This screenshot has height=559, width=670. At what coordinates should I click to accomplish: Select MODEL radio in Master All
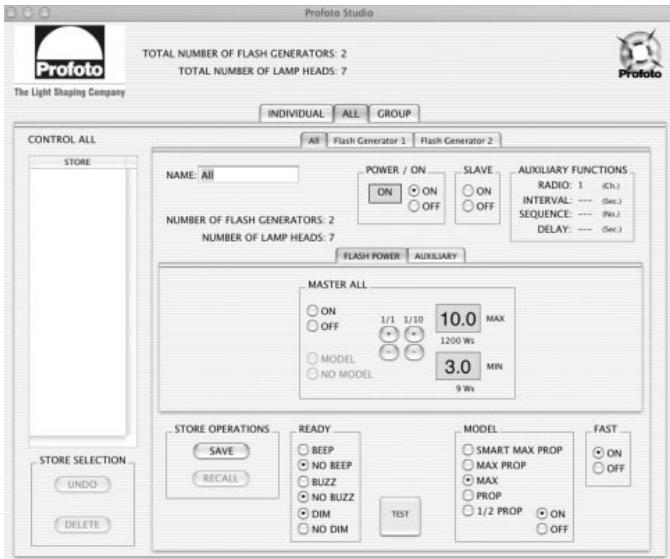tap(313, 359)
